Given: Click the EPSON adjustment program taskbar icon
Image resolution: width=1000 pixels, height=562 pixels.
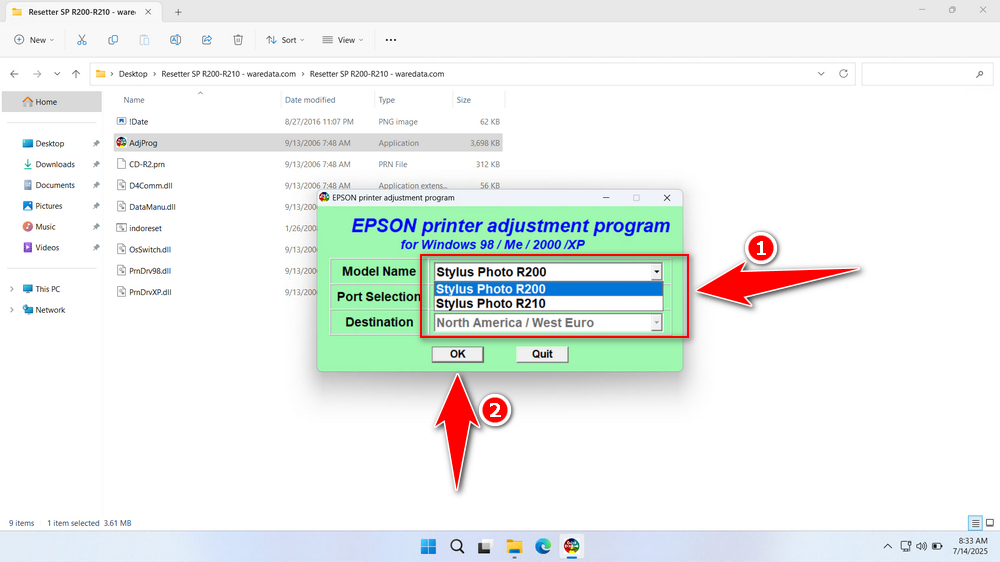Looking at the screenshot, I should (571, 547).
